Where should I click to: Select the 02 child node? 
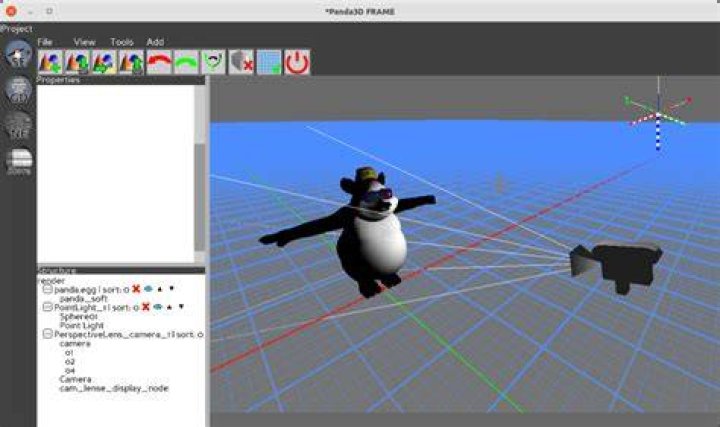(69, 361)
